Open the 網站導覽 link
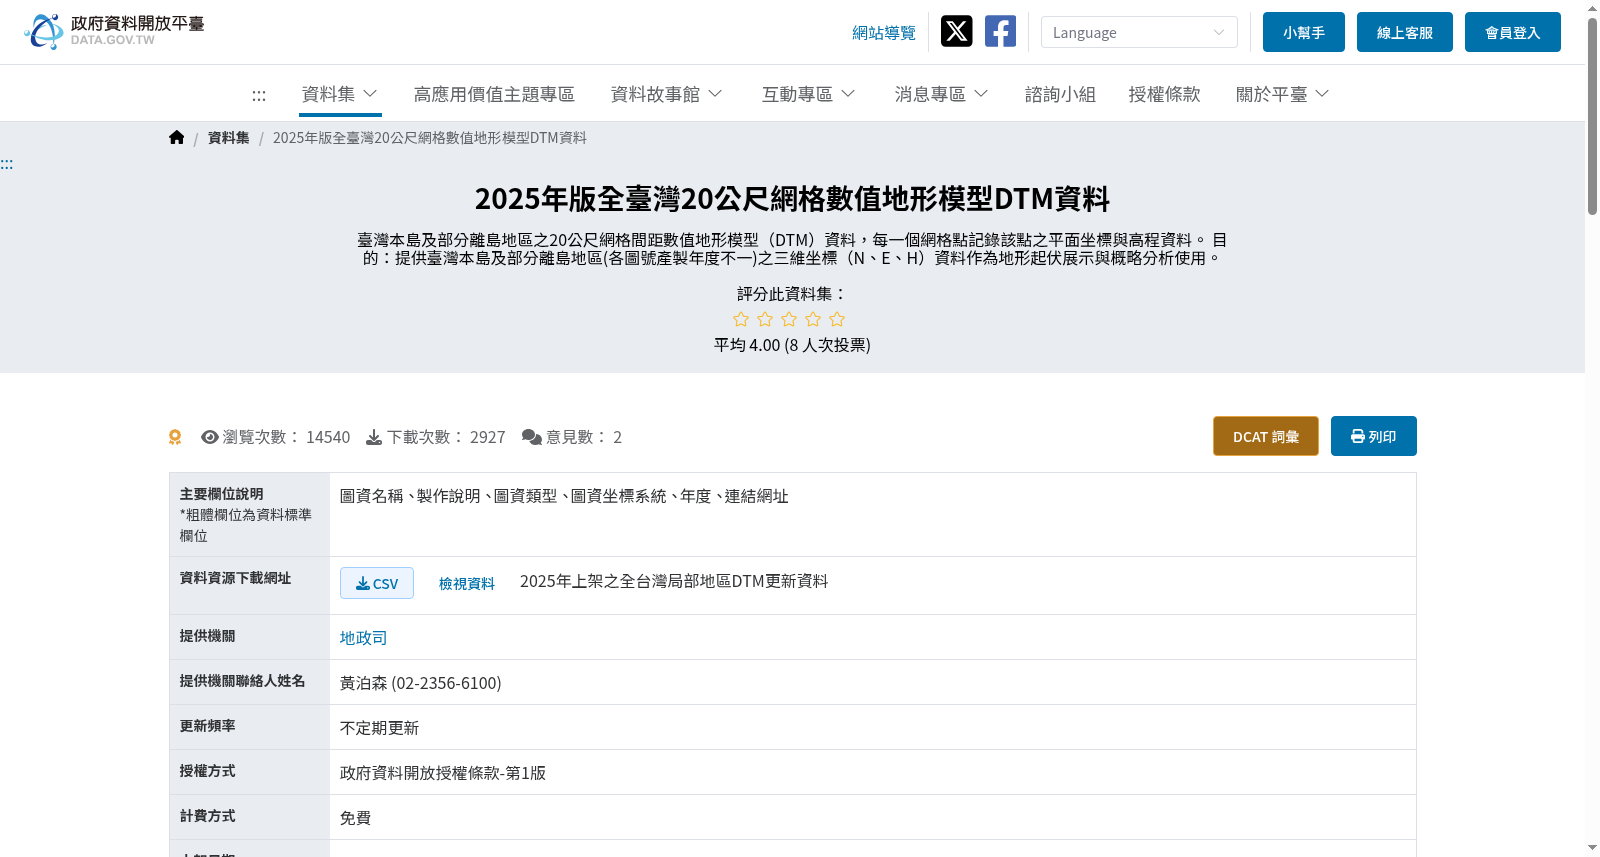Screen dimensions: 1600x857 884,33
